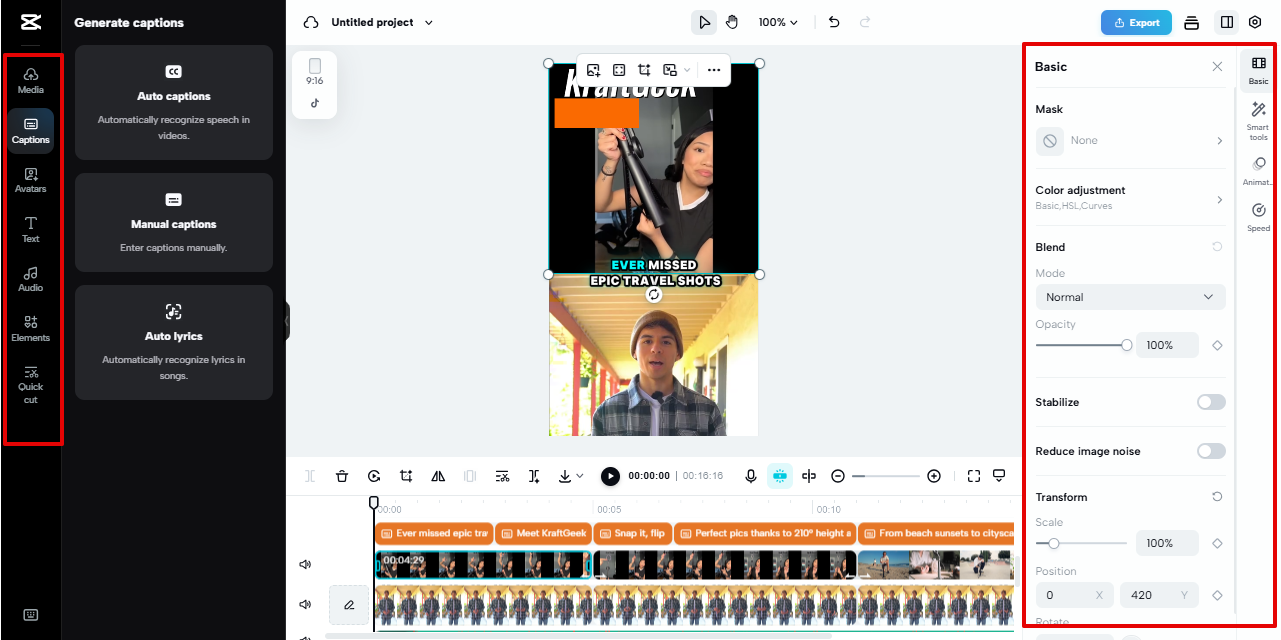Delete the selected clip using trash icon
1281x640 pixels.
tap(342, 476)
